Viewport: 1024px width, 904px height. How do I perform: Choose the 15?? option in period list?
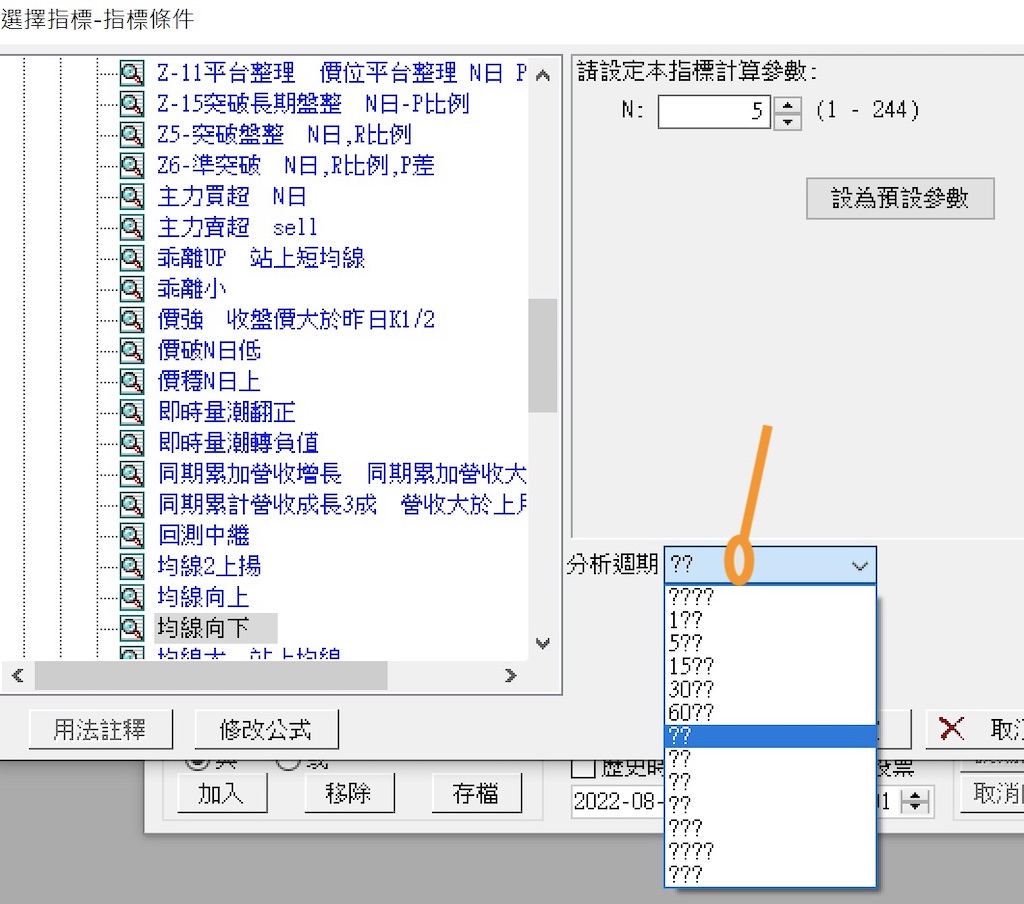(691, 666)
